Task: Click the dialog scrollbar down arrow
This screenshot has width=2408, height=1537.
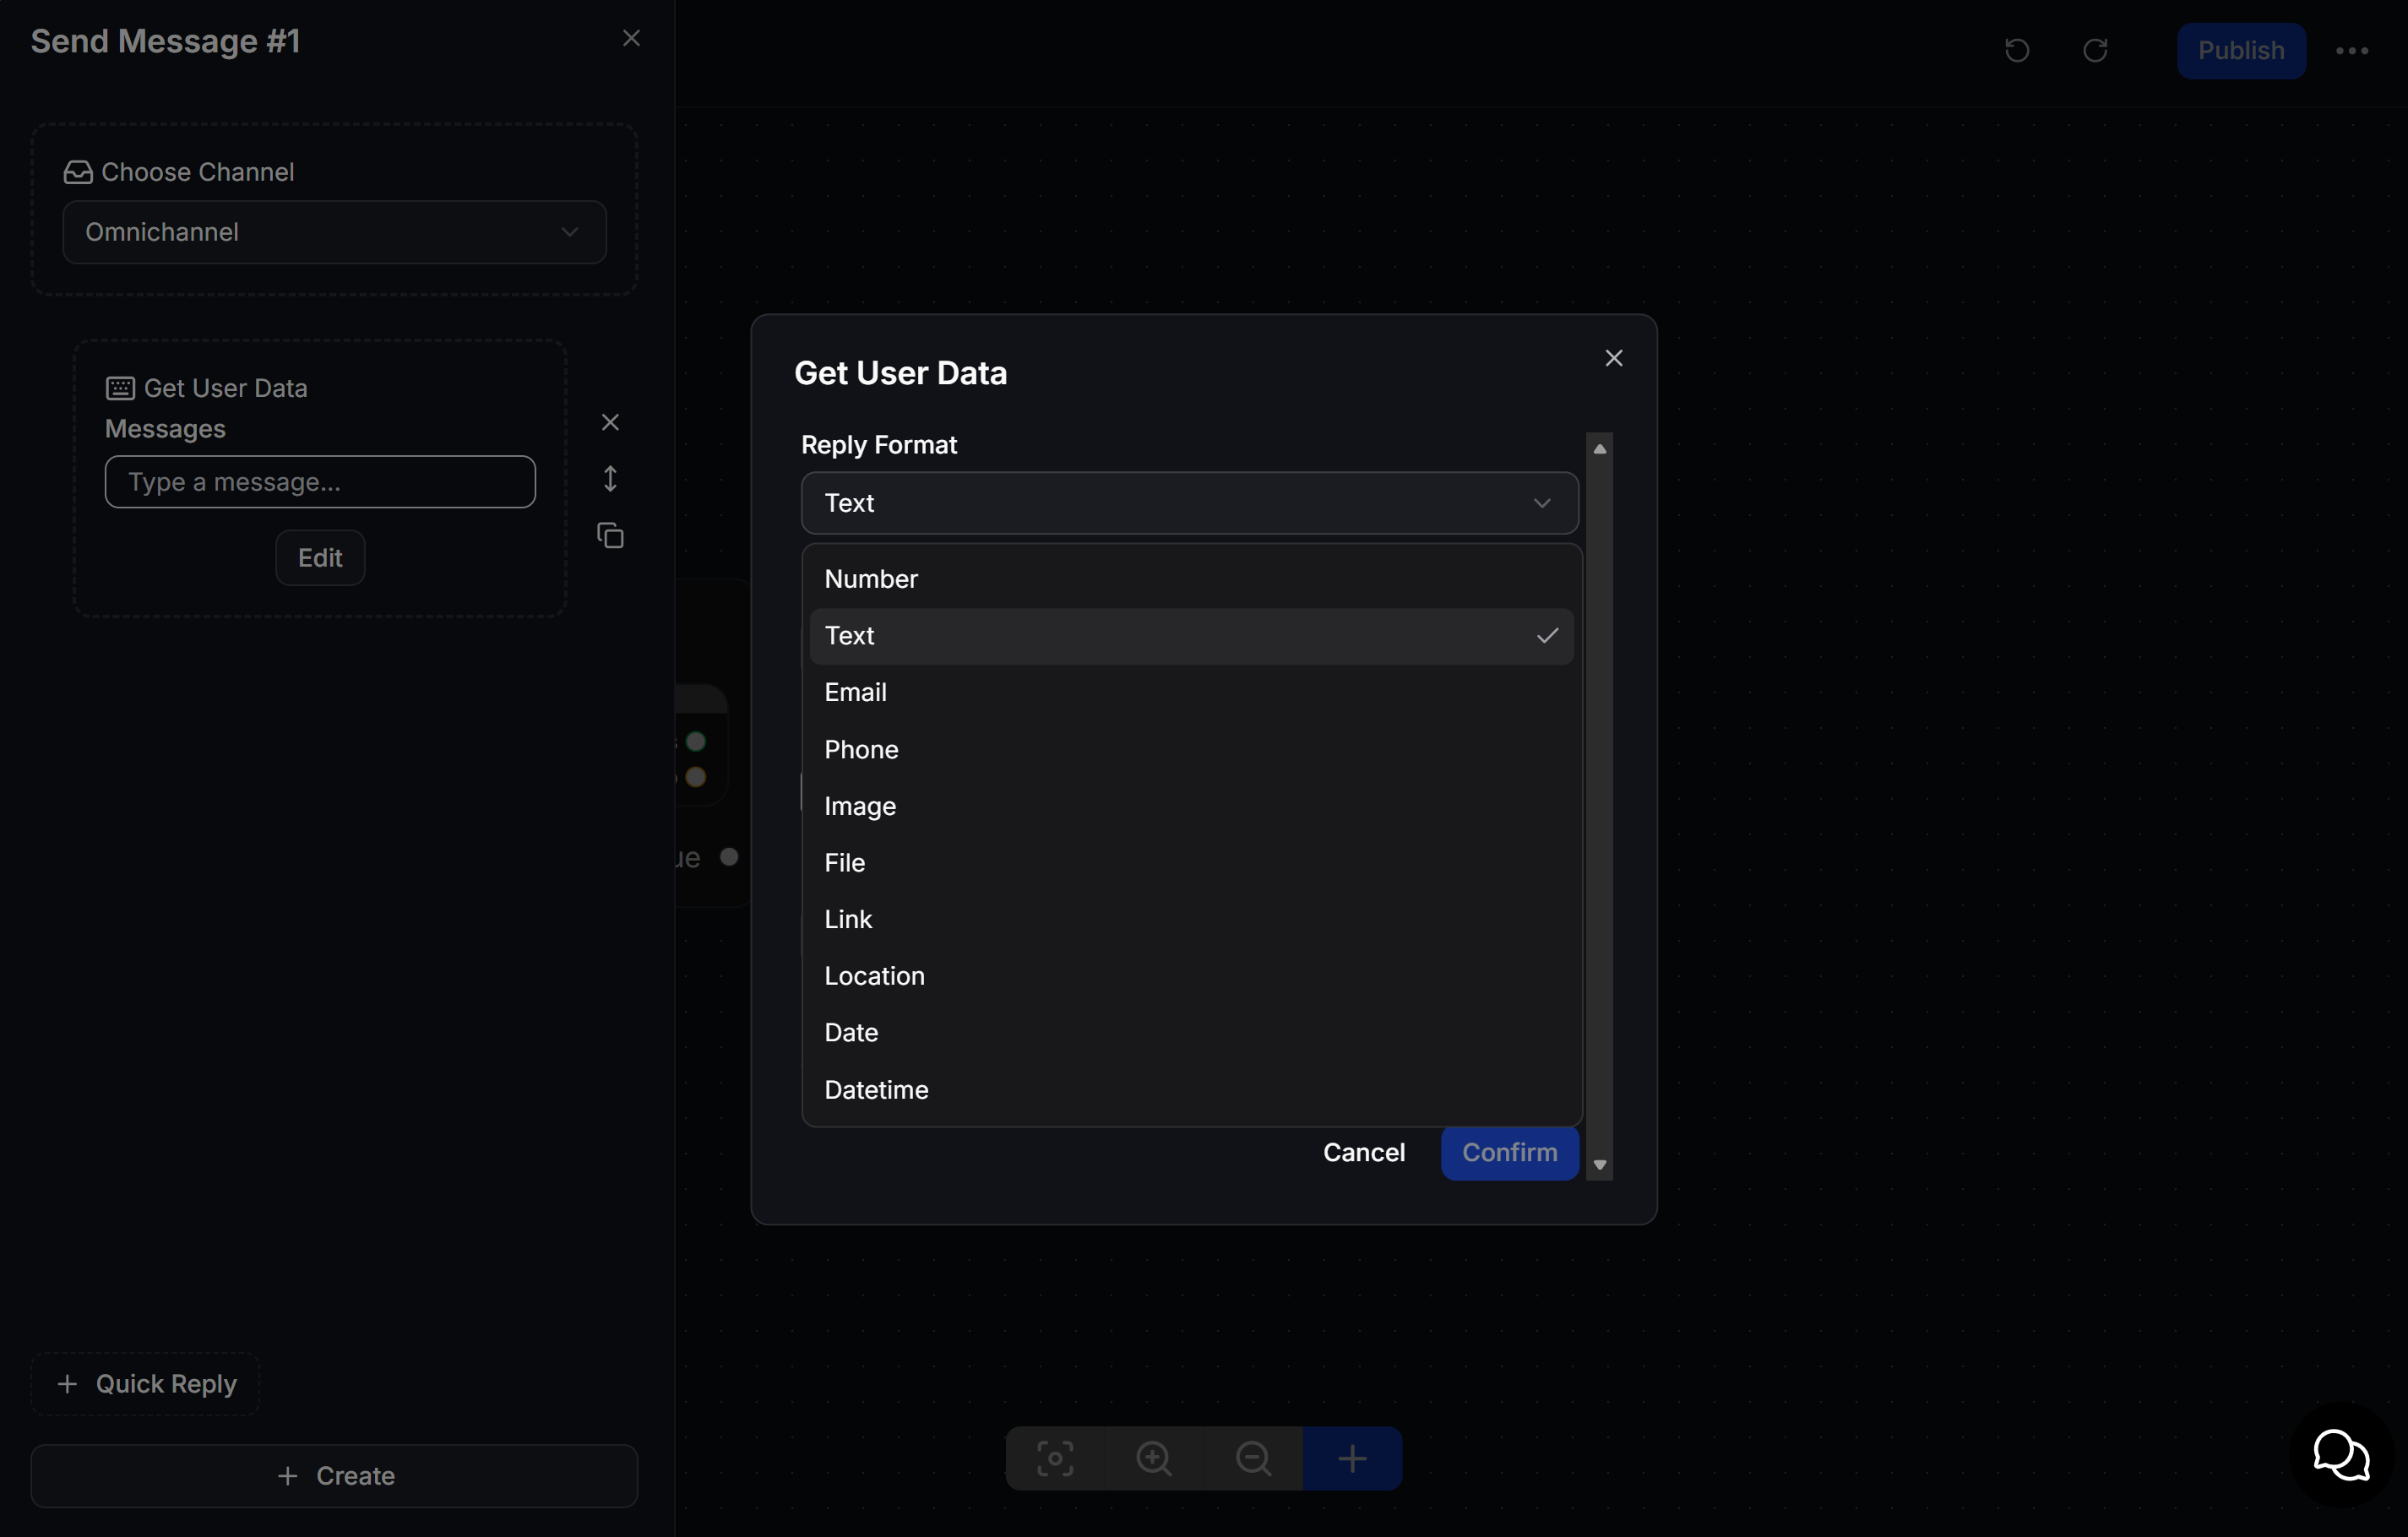Action: coord(1599,1165)
